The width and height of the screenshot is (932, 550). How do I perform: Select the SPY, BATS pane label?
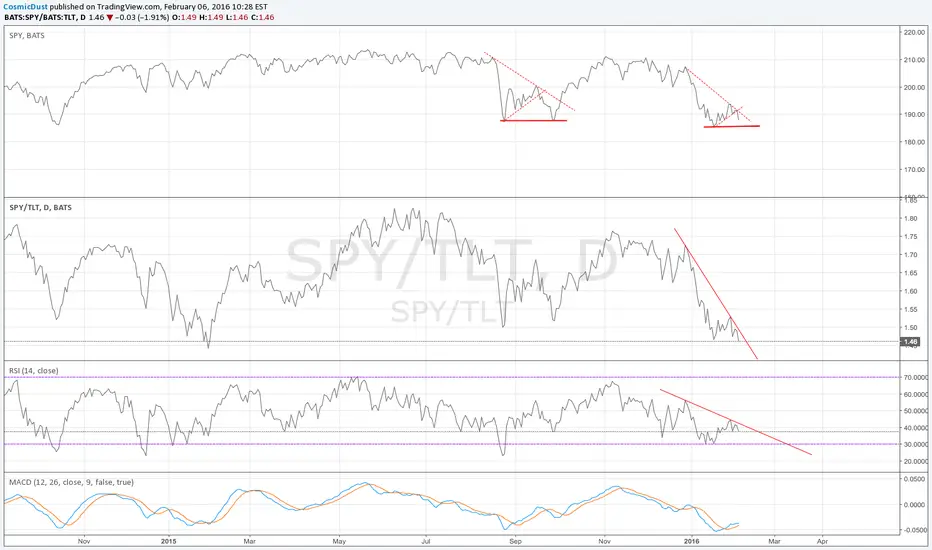pyautogui.click(x=27, y=36)
